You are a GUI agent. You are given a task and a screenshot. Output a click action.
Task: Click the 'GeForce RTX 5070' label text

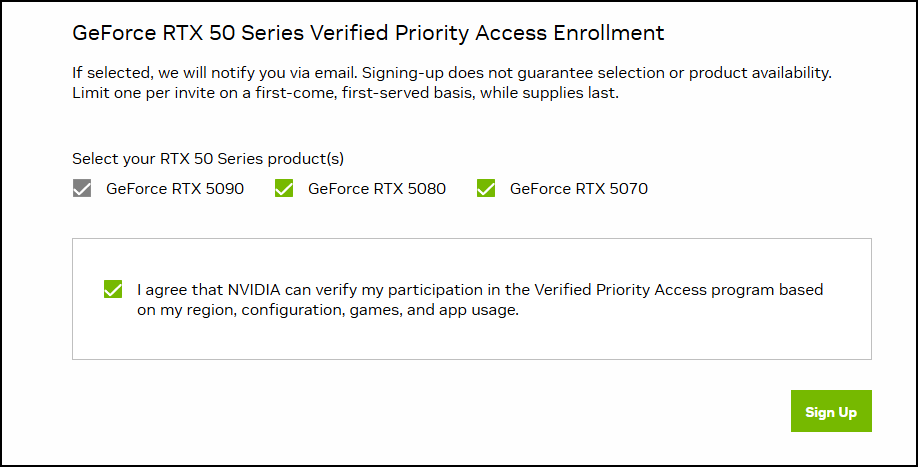579,188
